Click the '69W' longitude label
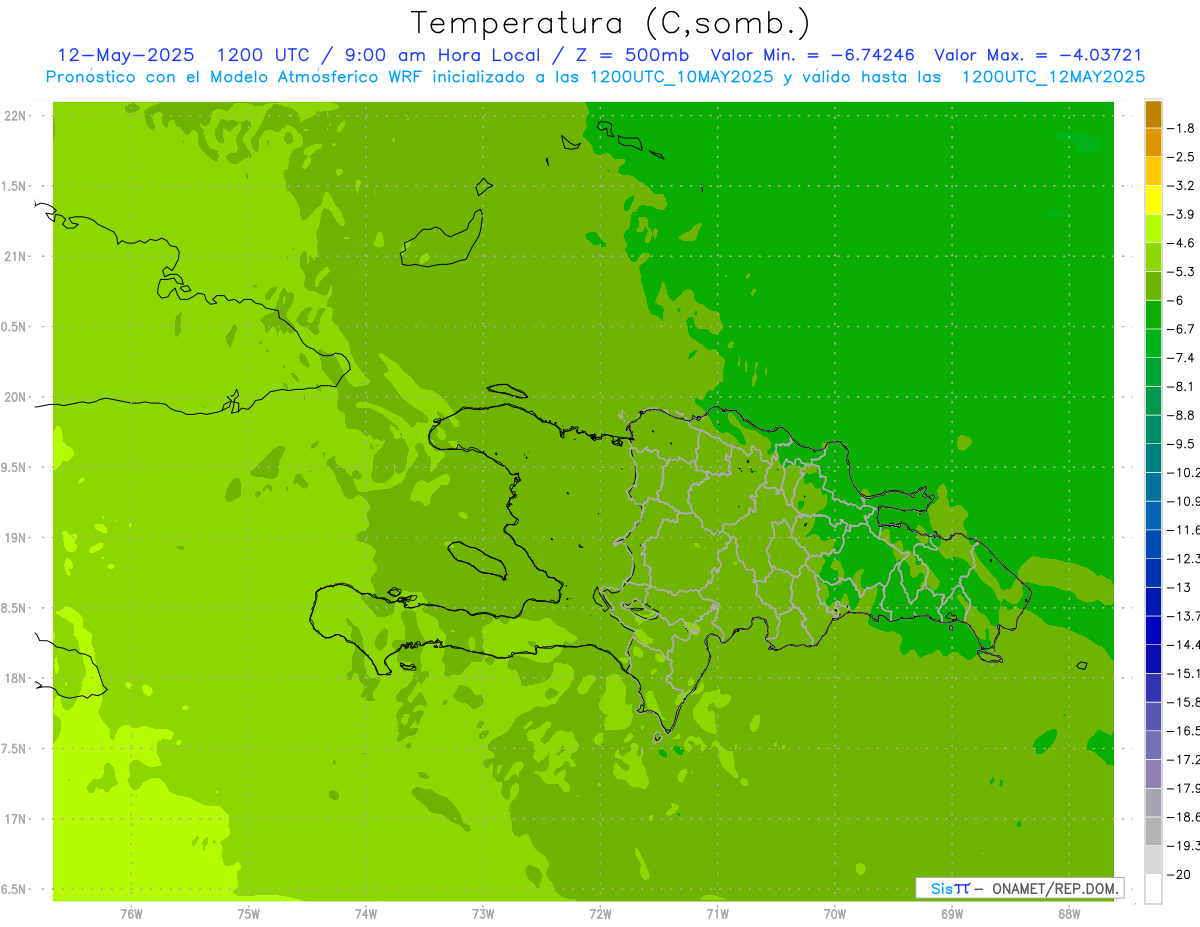 pos(952,913)
